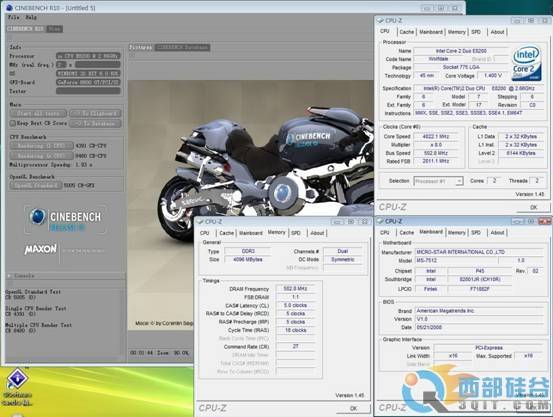Open About tab in CPU-Z mainboard window
The width and height of the screenshot is (553, 417).
[x=497, y=232]
